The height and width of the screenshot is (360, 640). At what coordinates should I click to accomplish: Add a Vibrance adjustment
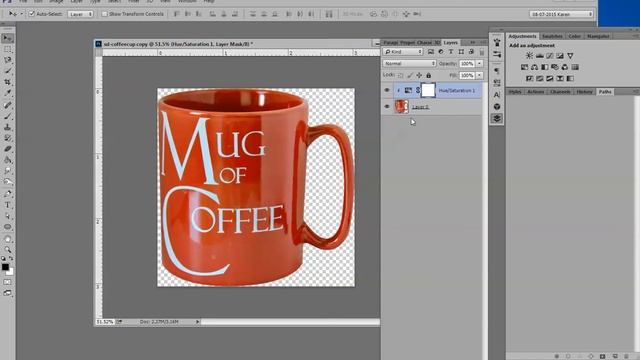[570, 56]
